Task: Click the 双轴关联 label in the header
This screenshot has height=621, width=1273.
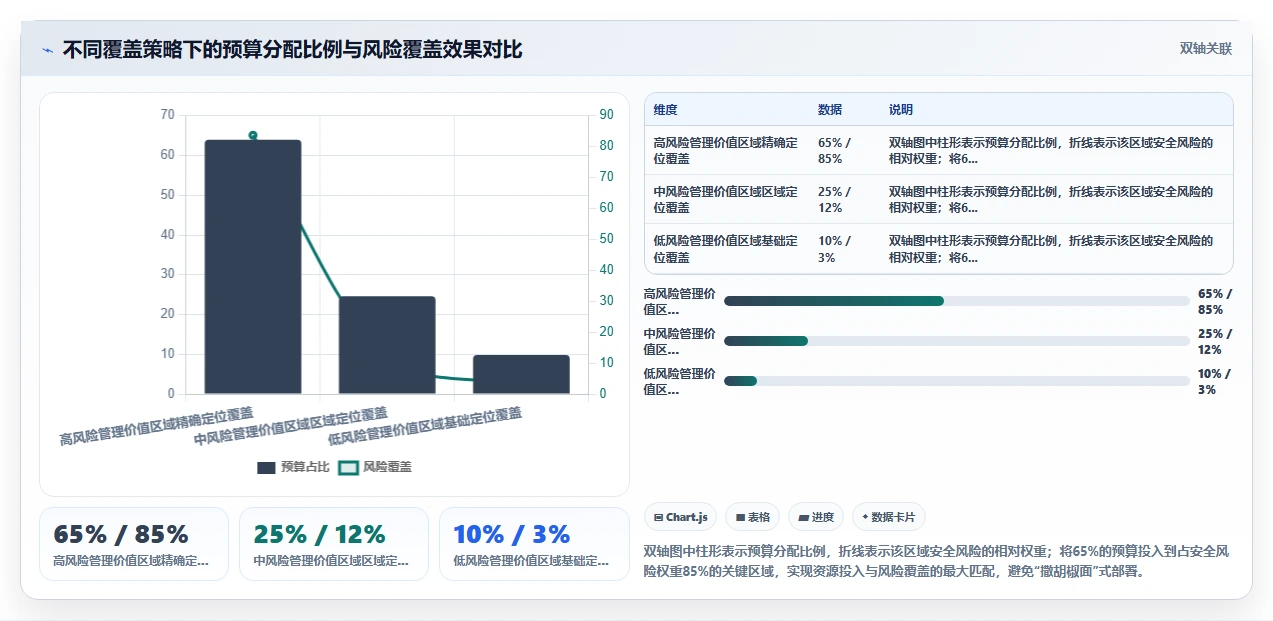Action: pyautogui.click(x=1206, y=49)
